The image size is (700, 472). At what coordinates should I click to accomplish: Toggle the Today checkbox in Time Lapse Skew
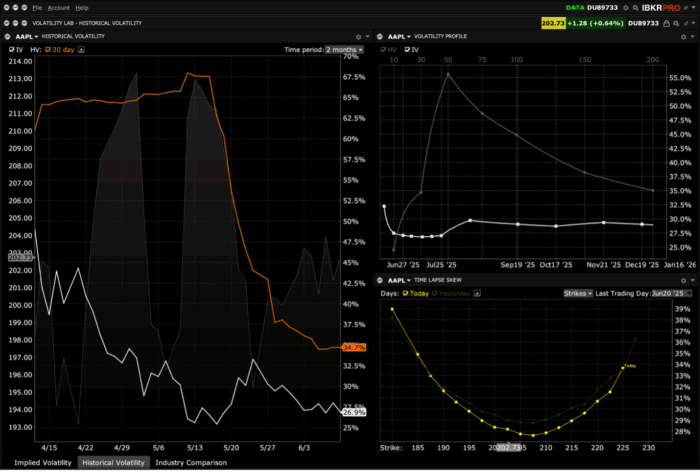tap(405, 293)
